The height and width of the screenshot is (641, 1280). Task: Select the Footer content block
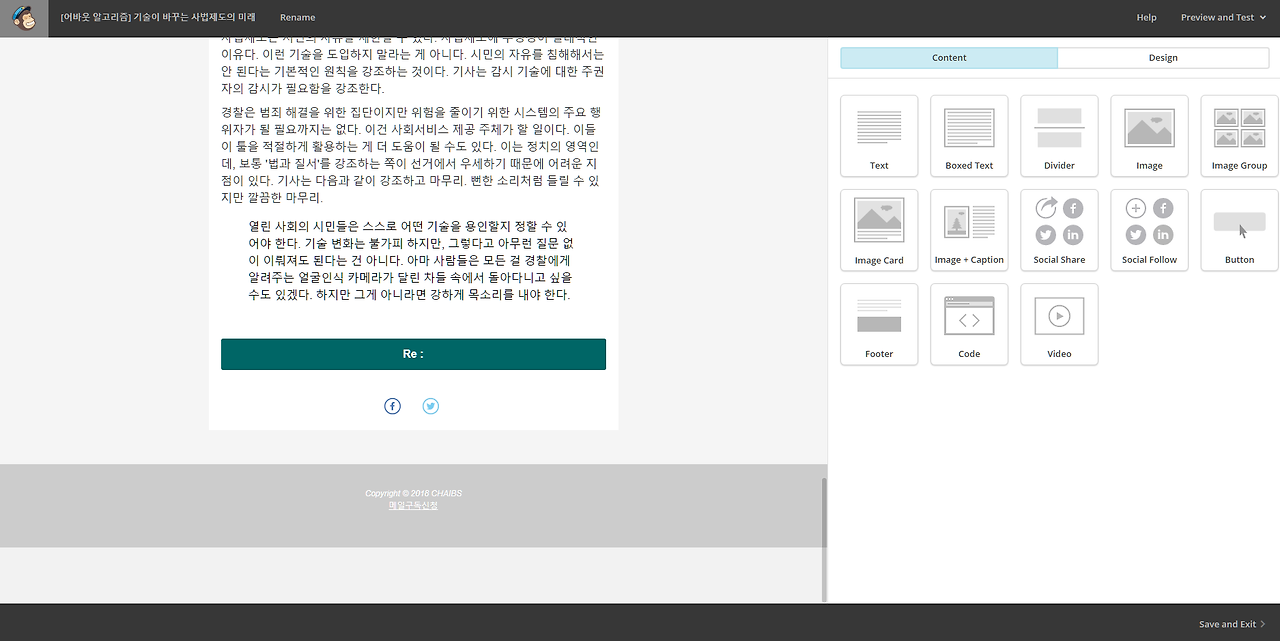coord(879,322)
